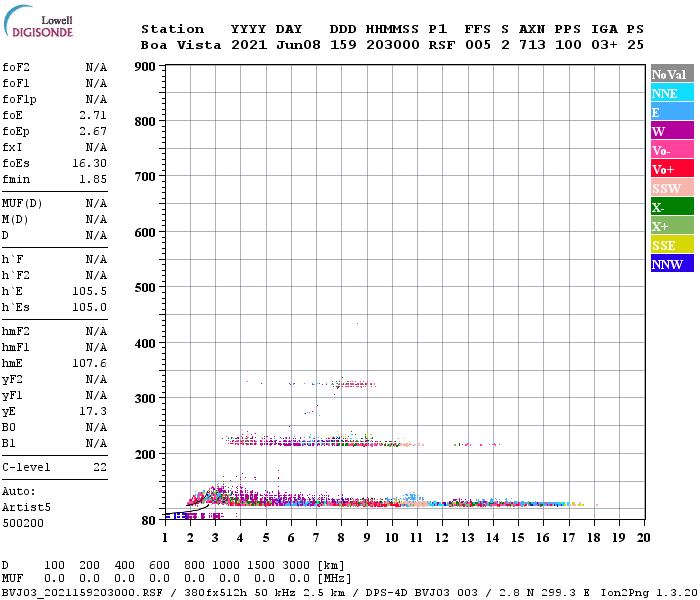Click the Jun08 date in header
The image size is (700, 600).
click(x=298, y=45)
